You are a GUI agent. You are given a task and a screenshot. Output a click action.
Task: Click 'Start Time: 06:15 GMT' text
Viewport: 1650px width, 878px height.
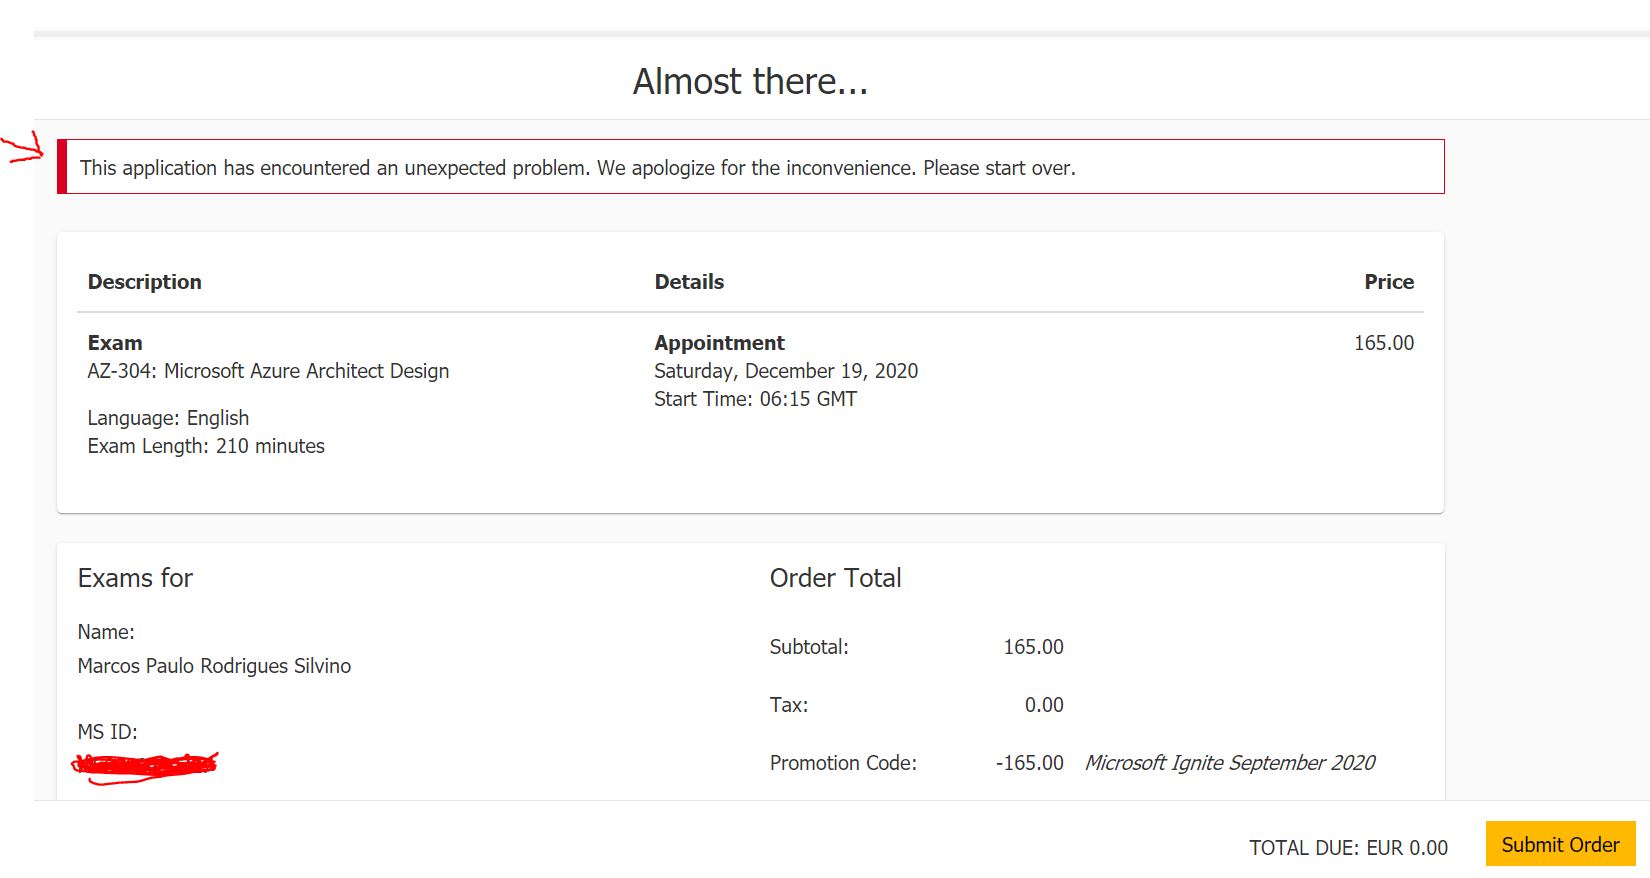[x=755, y=399]
